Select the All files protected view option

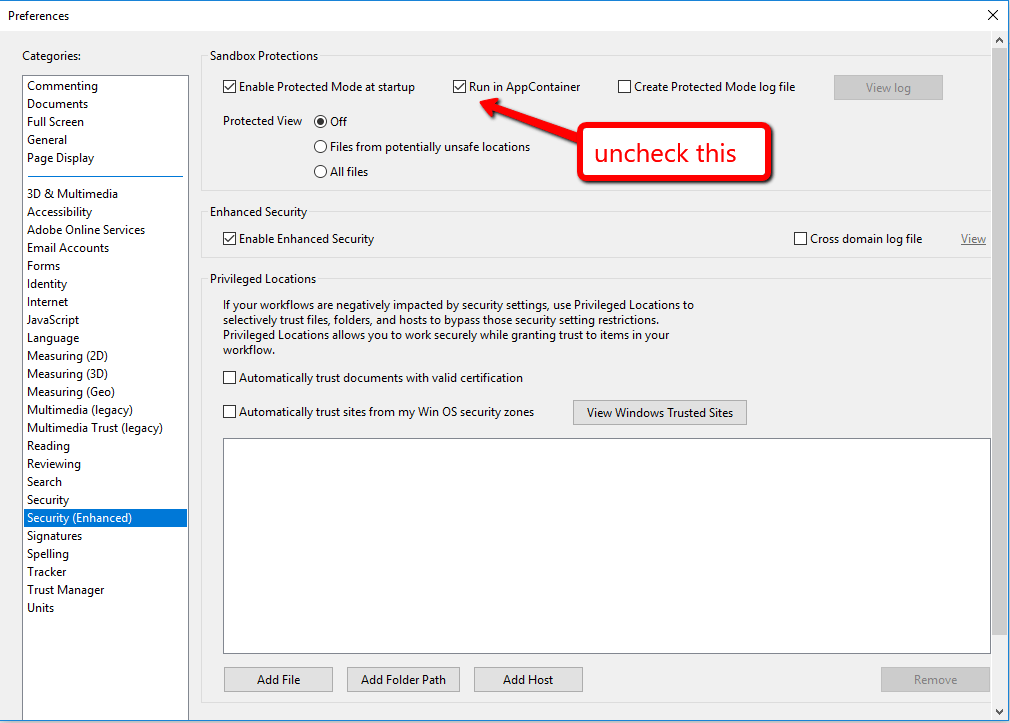[321, 171]
